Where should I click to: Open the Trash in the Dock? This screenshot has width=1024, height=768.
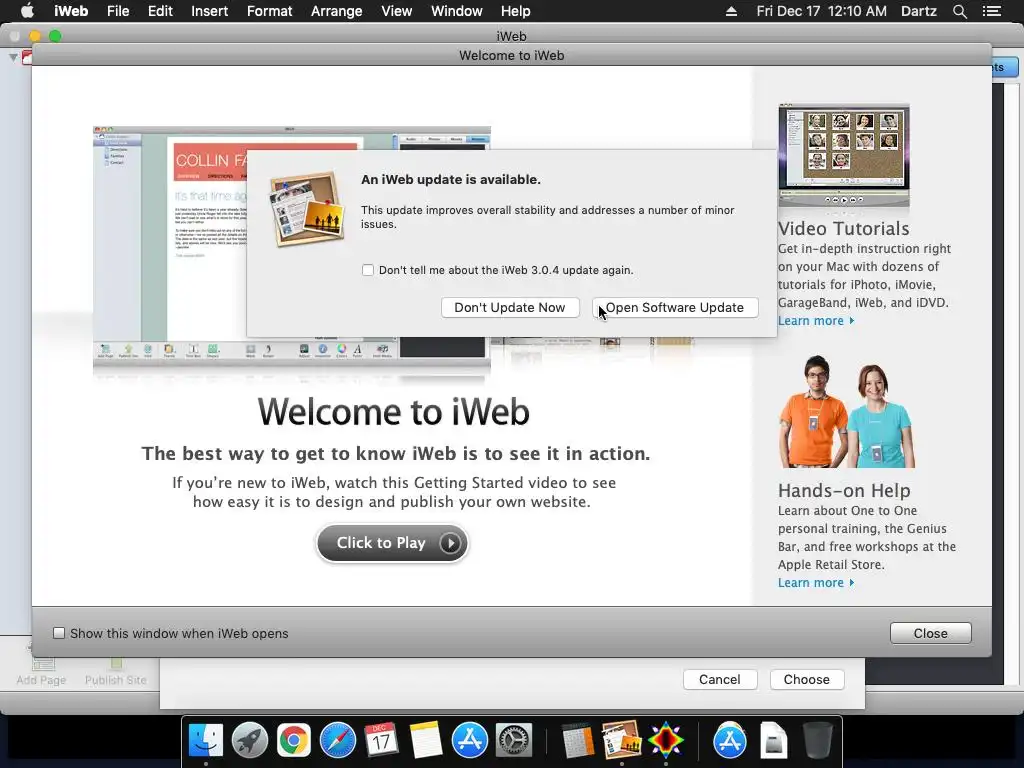[817, 741]
